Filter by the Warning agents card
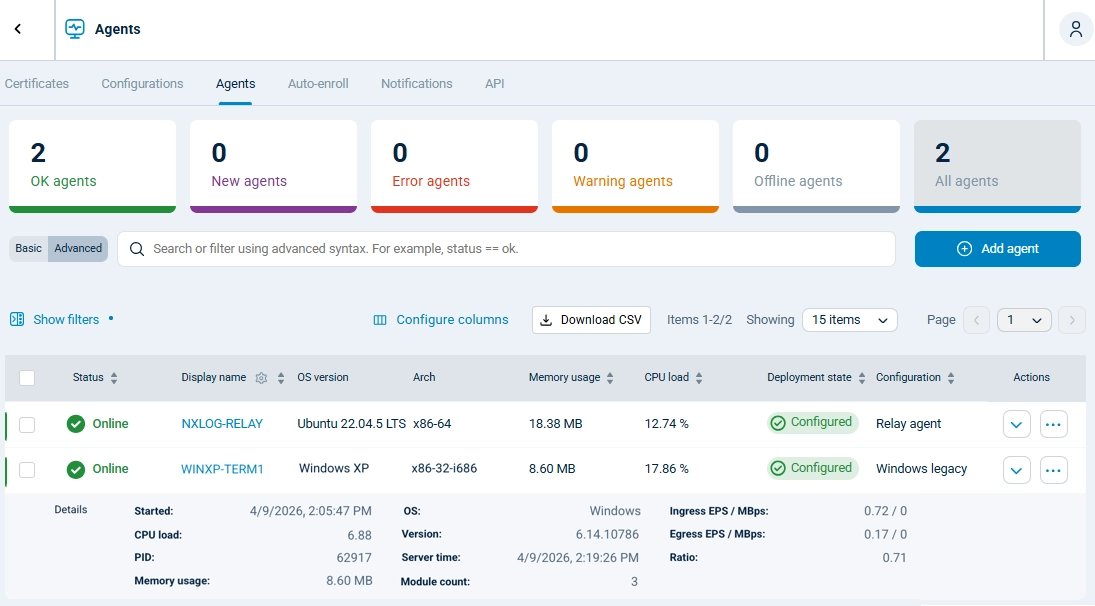Screen dimensions: 1095x606 coord(635,166)
